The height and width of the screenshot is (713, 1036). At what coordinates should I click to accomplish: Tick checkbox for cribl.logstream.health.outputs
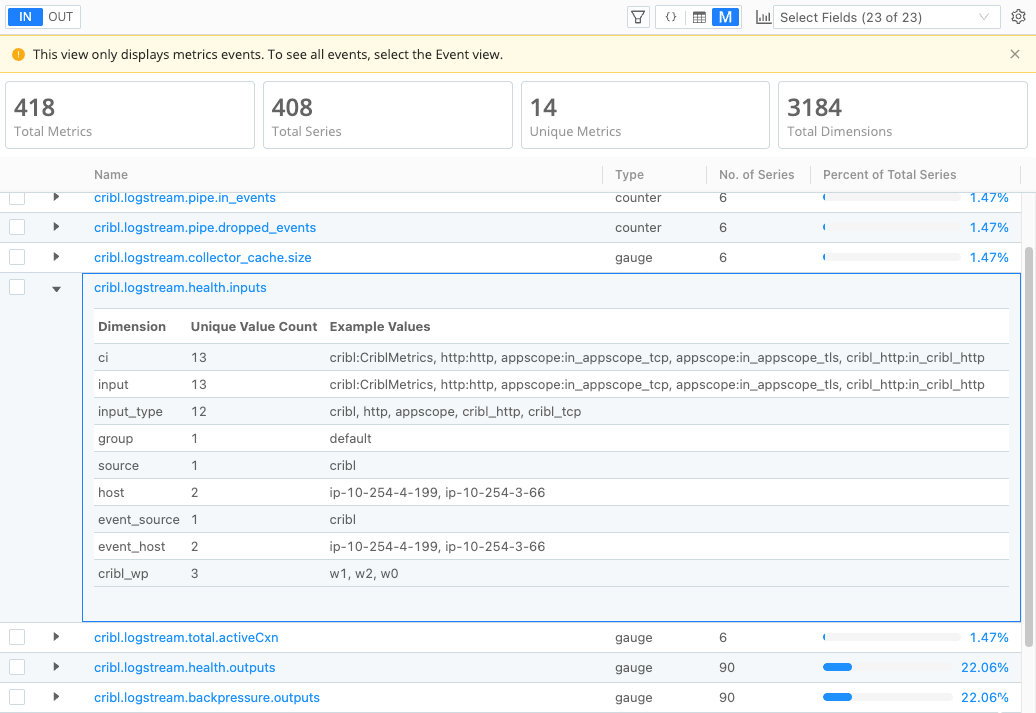17,667
